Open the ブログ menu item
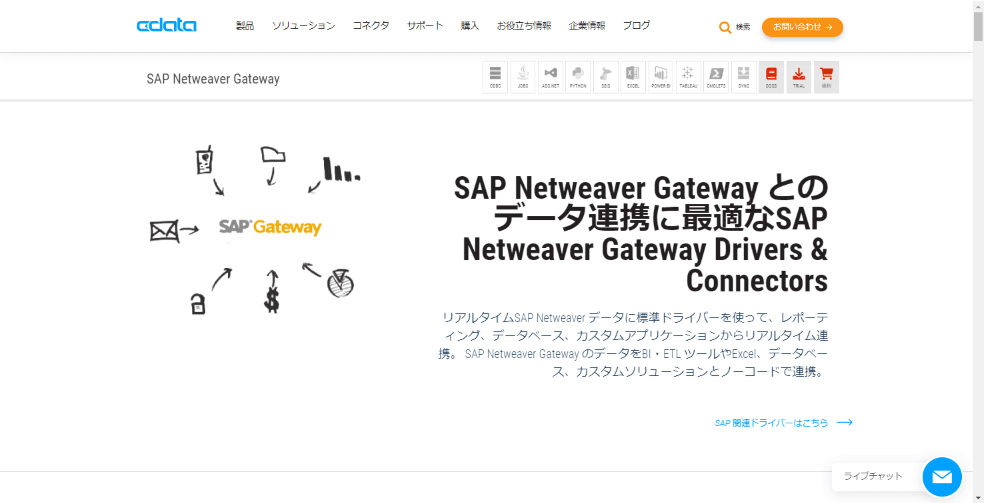This screenshot has height=503, width=984. coord(636,26)
